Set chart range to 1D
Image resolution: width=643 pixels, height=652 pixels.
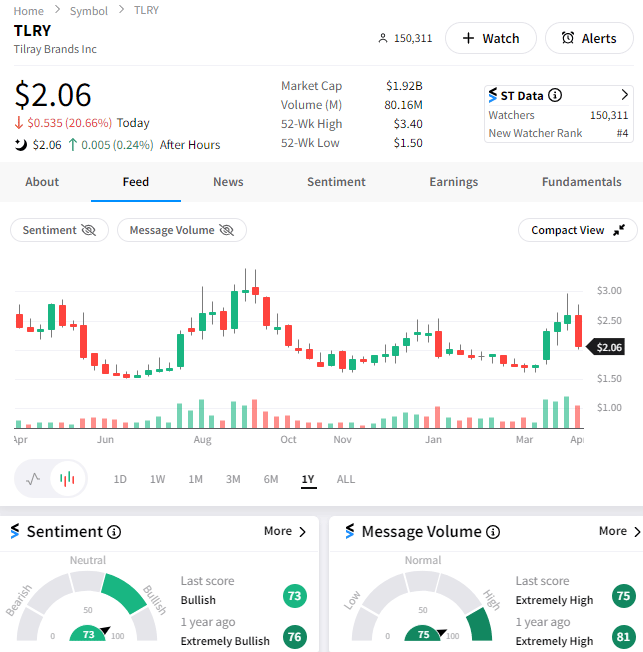[x=120, y=479]
